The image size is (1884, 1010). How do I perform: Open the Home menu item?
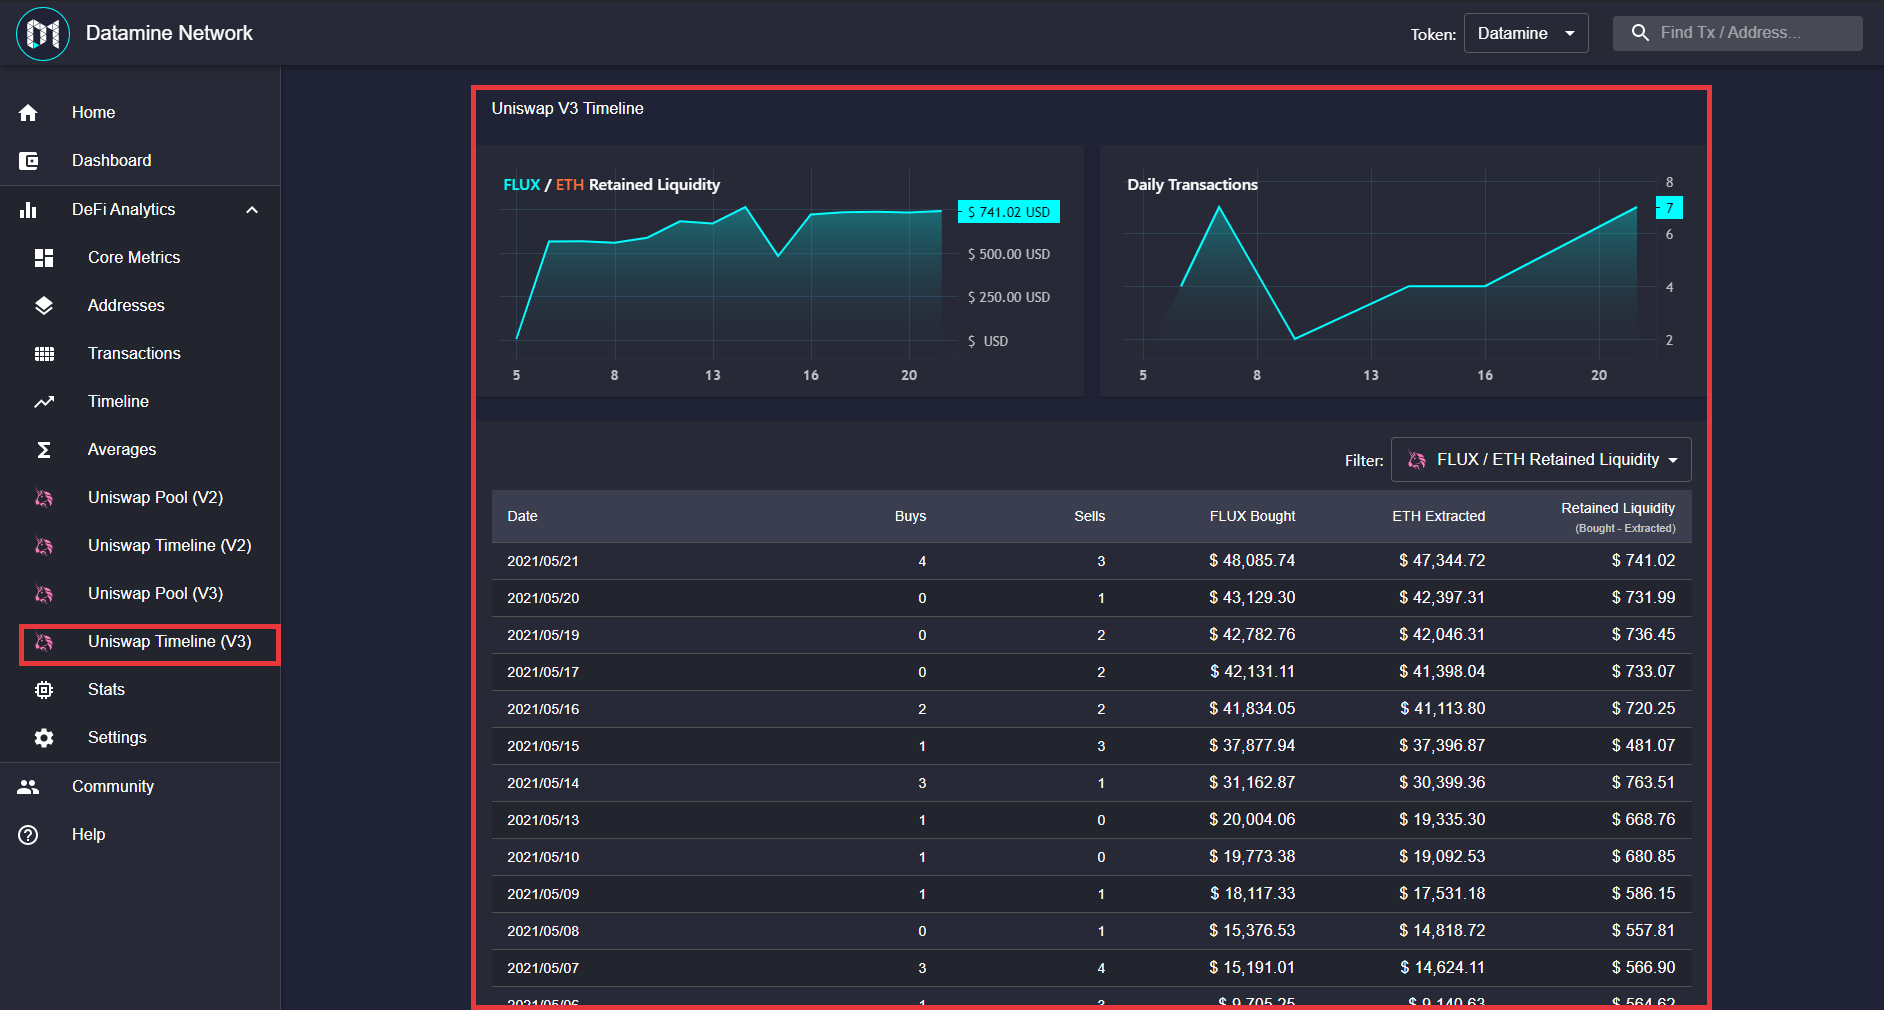[x=140, y=113]
